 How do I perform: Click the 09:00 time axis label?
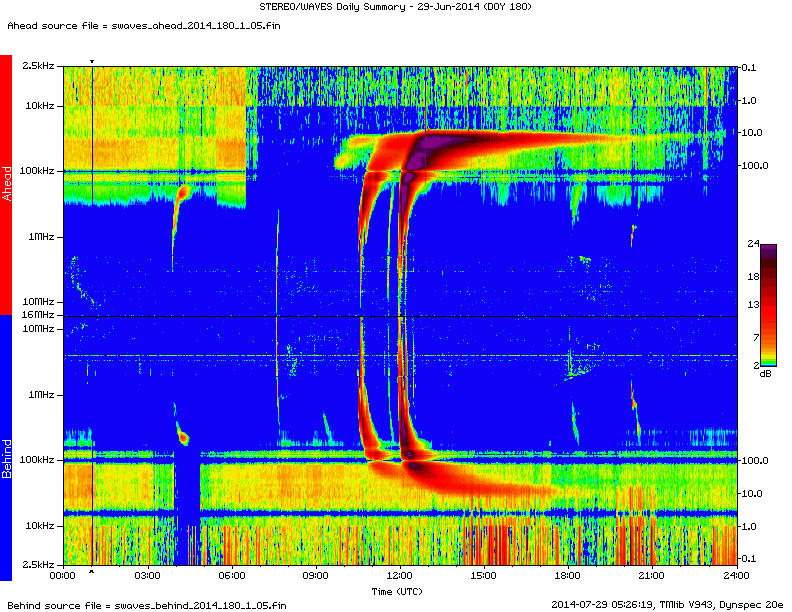tap(316, 576)
